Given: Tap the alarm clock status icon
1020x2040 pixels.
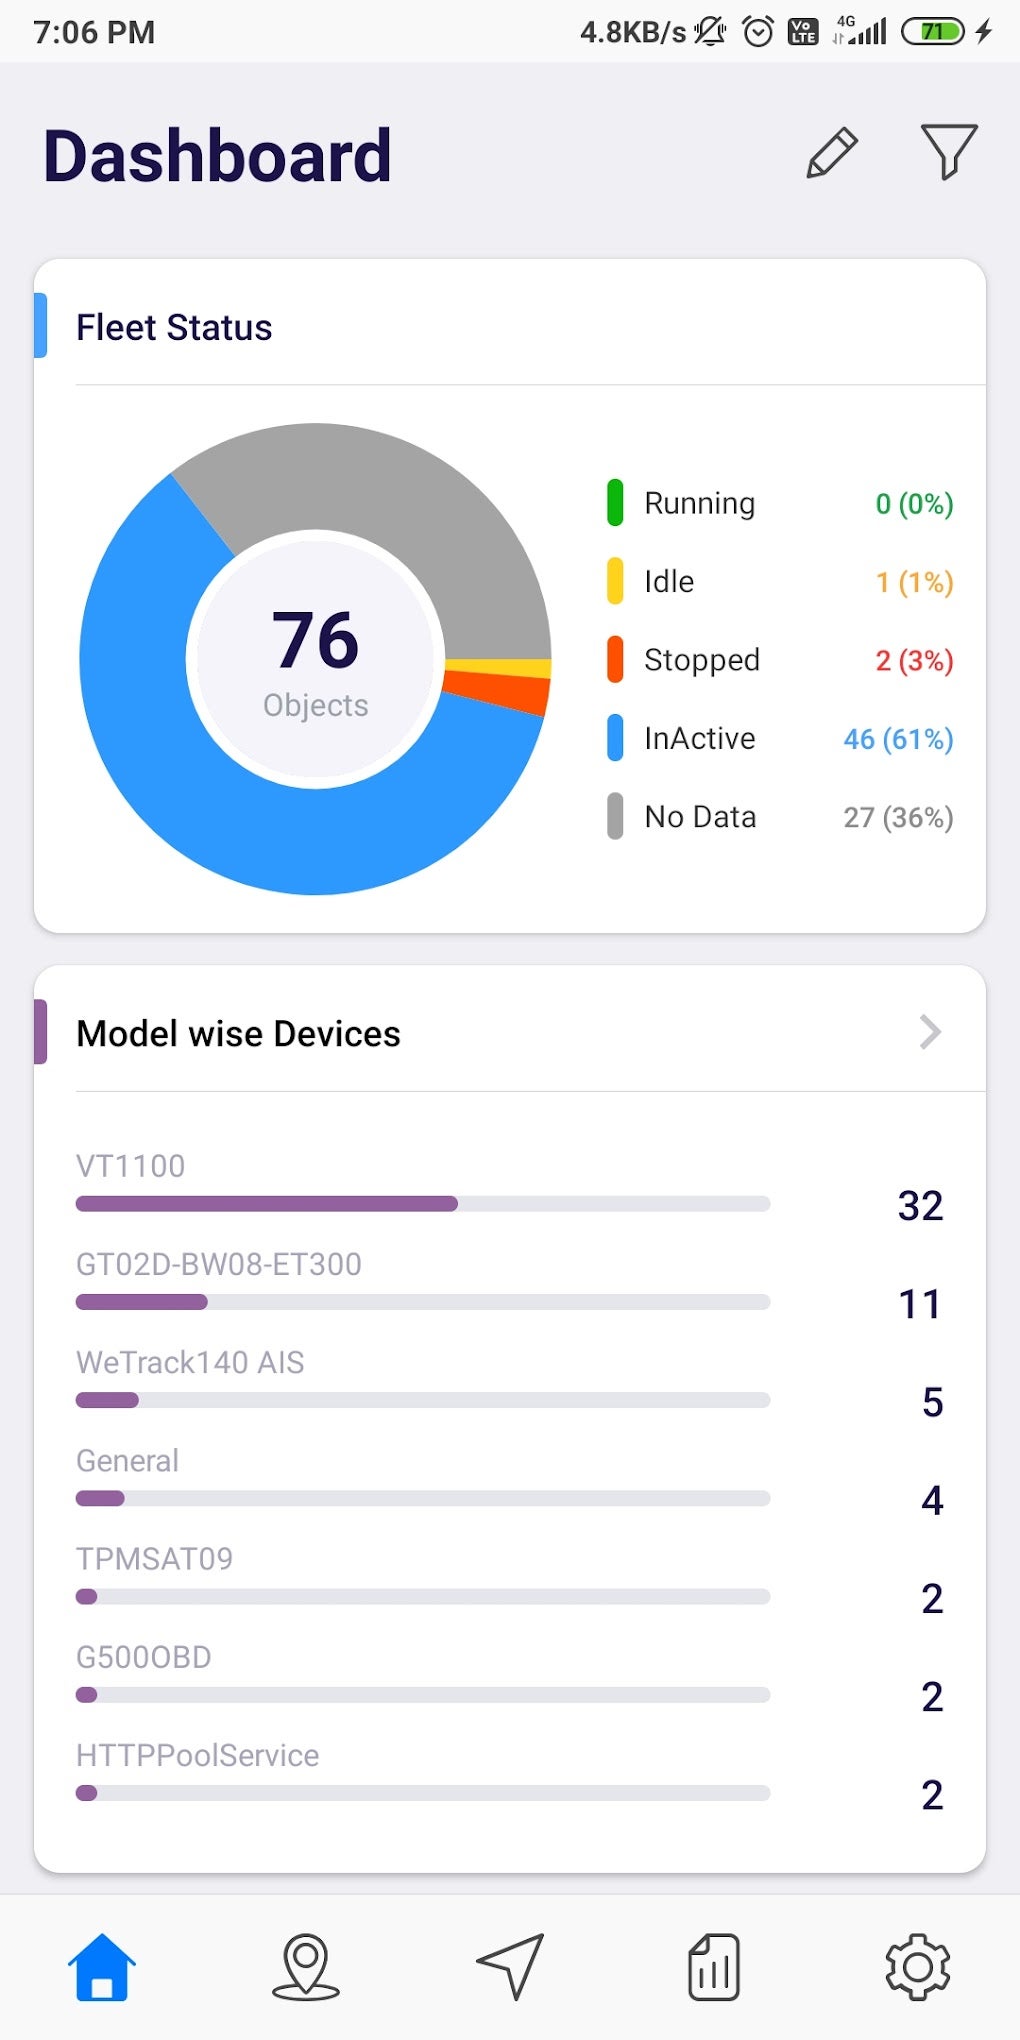Looking at the screenshot, I should [x=758, y=32].
